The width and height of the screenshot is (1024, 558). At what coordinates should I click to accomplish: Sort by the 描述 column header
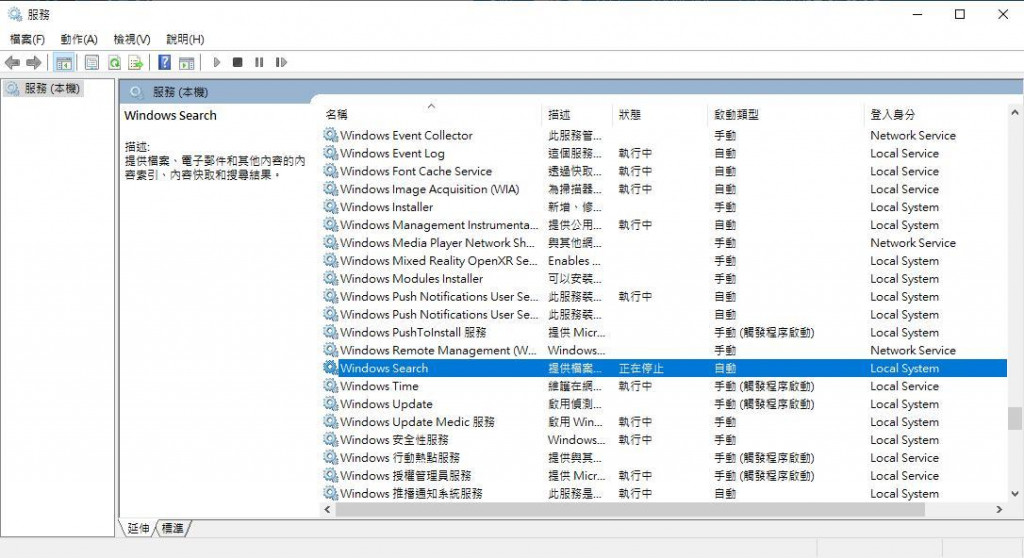coord(577,114)
